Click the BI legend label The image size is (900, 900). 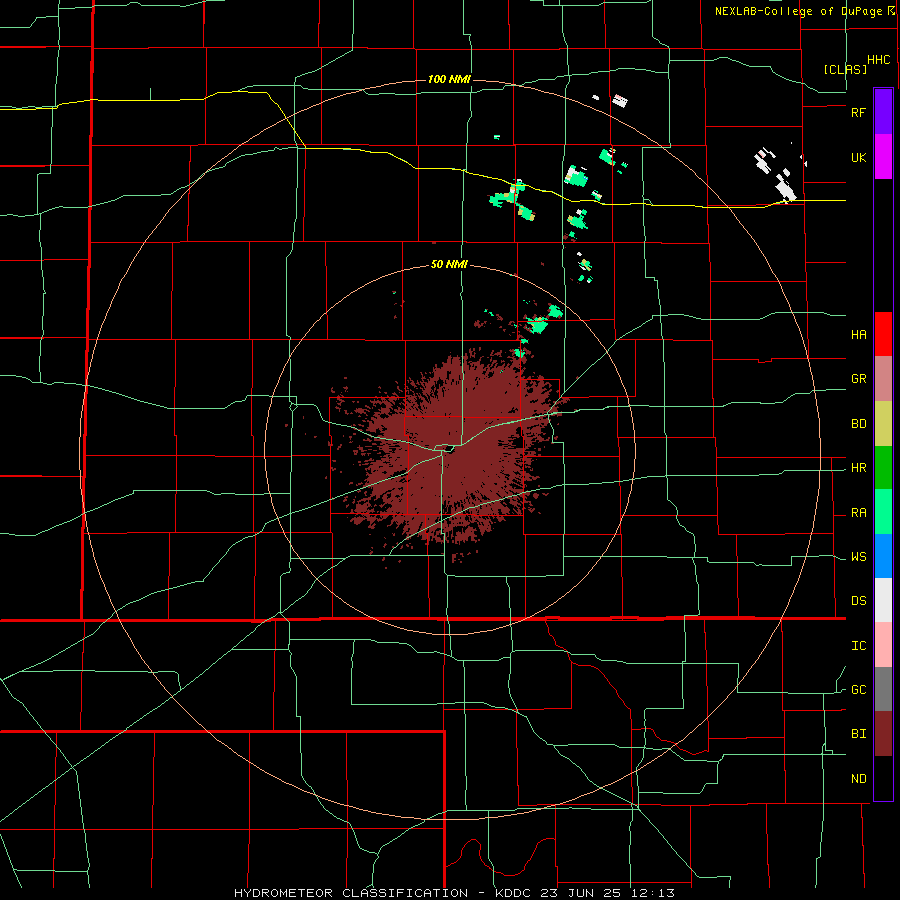(858, 734)
